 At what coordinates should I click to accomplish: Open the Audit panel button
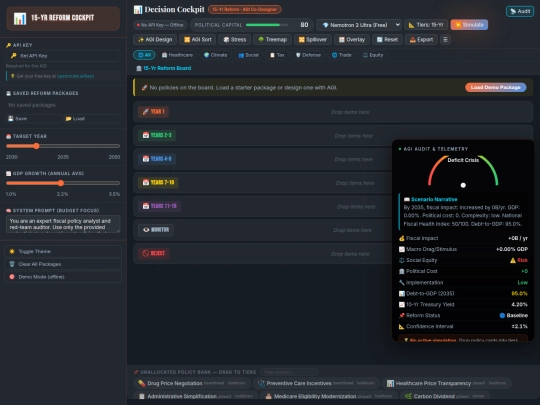click(520, 11)
